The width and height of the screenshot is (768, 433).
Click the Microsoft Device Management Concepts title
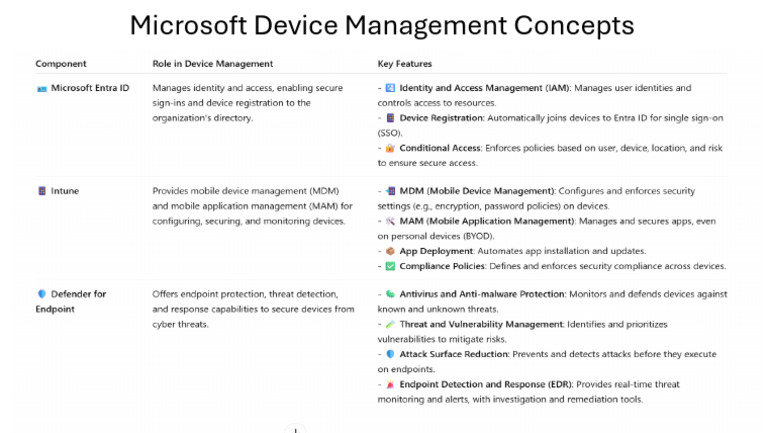[382, 25]
